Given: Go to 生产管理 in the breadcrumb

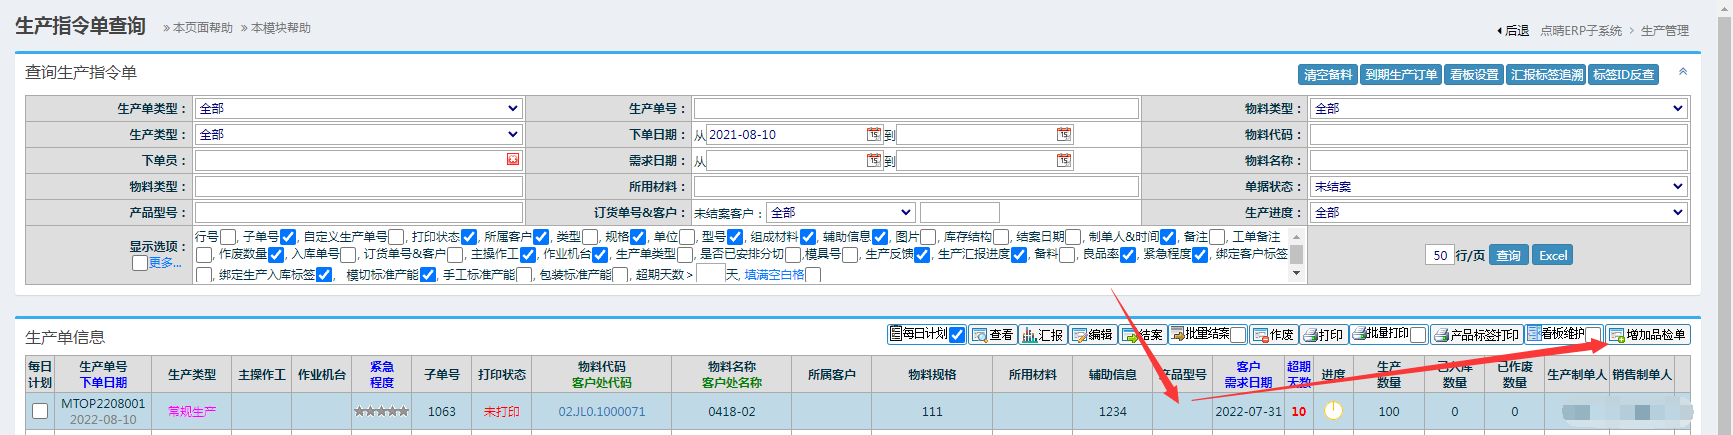Looking at the screenshot, I should (x=1665, y=31).
